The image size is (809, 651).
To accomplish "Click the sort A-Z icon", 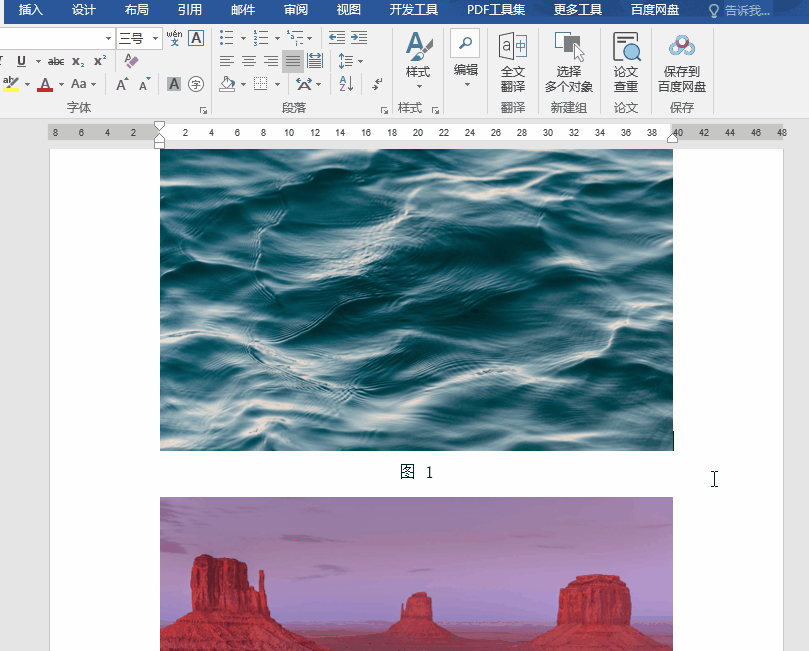I will tap(345, 84).
